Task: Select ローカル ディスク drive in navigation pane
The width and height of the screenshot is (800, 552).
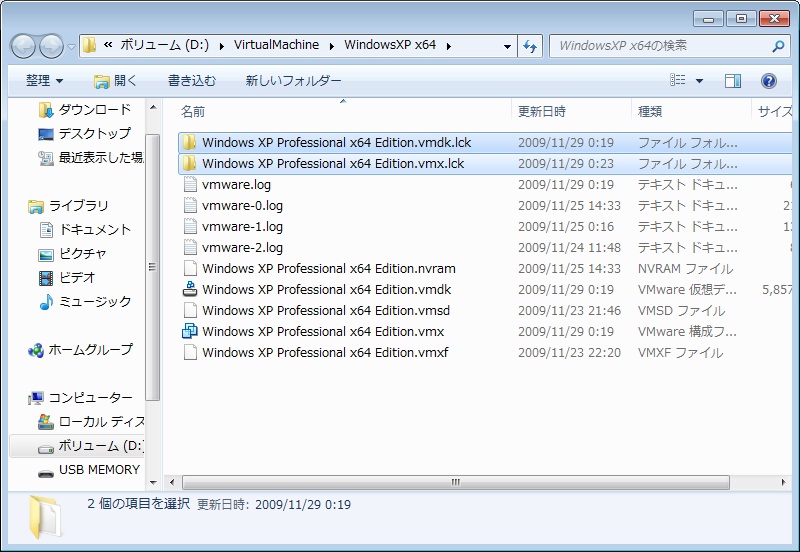Action: (x=91, y=421)
